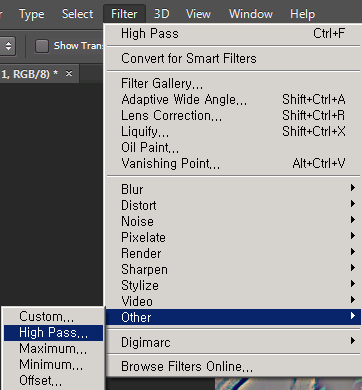The image size is (362, 390).
Task: Enable the Show Transform Controls checkbox
Action: click(42, 46)
